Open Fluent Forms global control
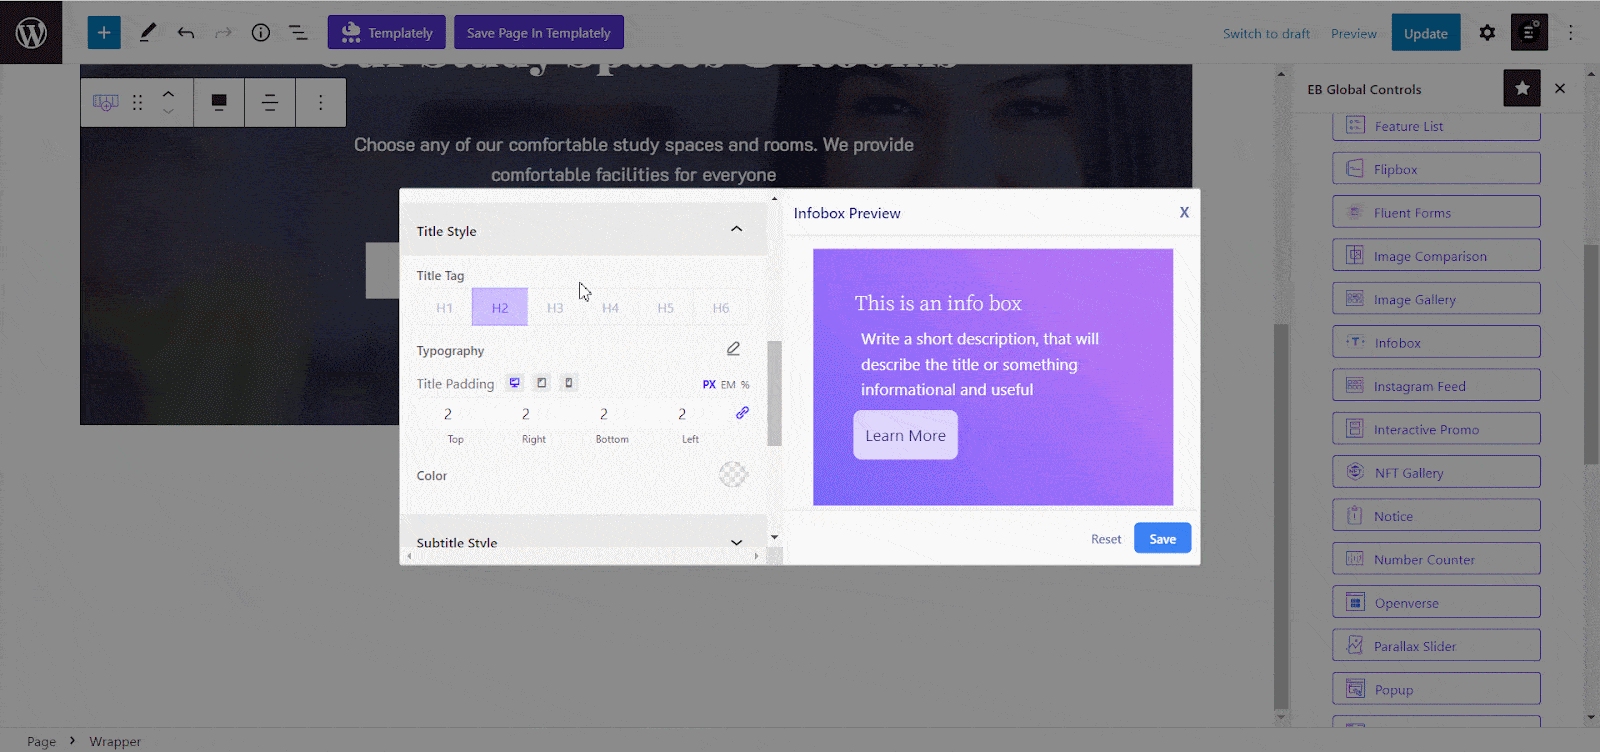Image resolution: width=1600 pixels, height=752 pixels. (x=1436, y=212)
